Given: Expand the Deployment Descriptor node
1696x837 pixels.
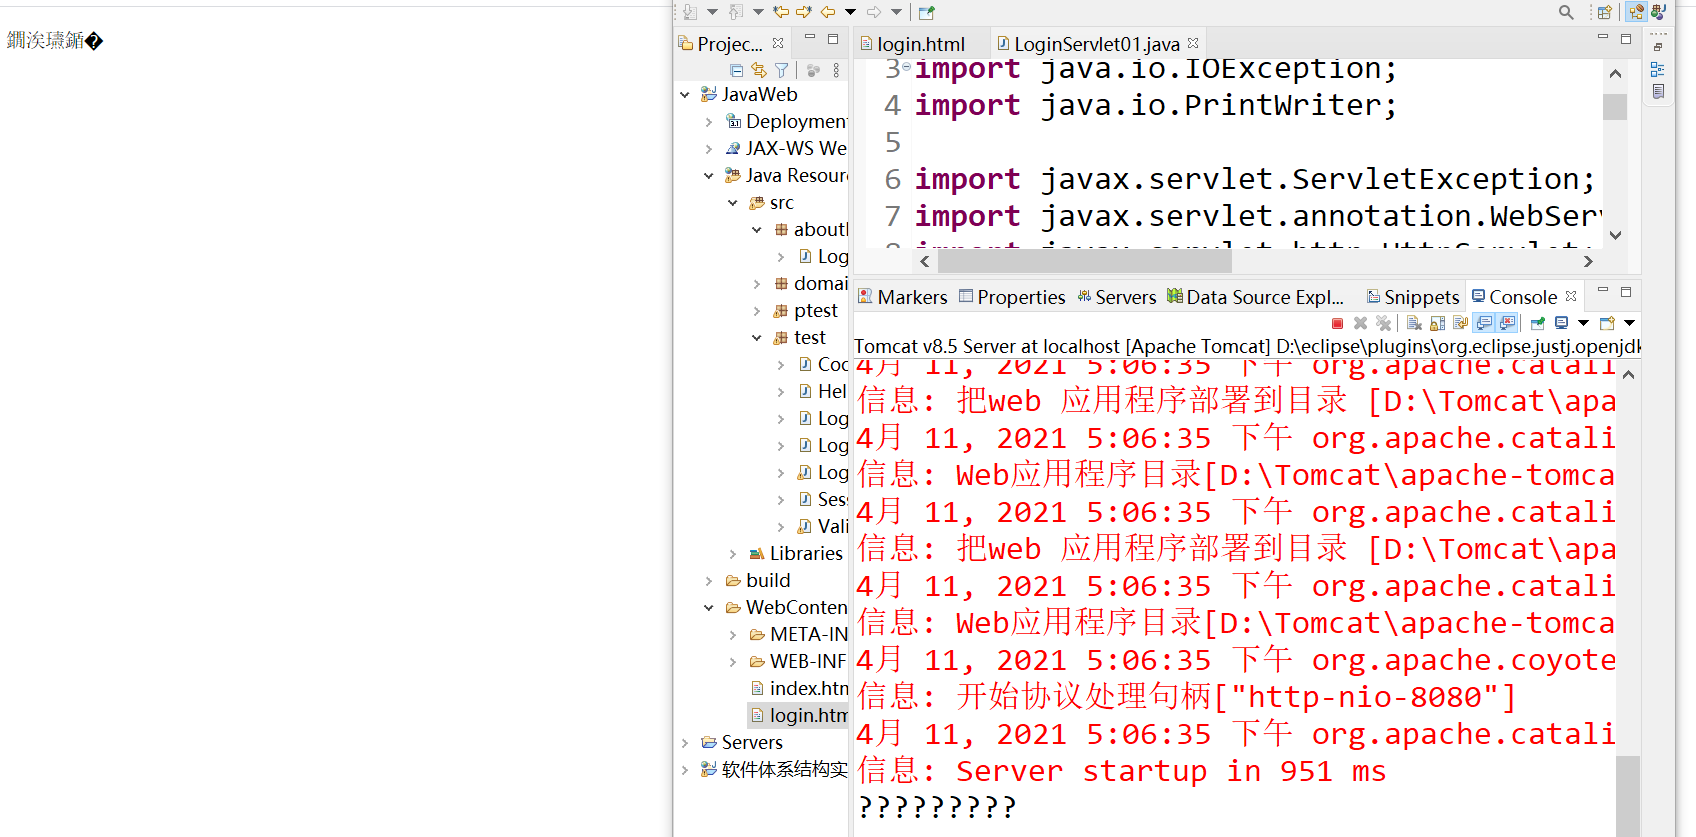Looking at the screenshot, I should click(709, 122).
